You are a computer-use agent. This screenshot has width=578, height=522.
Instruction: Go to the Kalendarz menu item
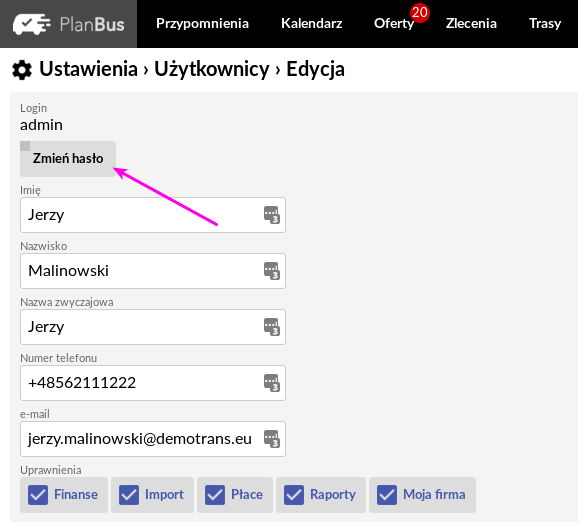coord(311,24)
